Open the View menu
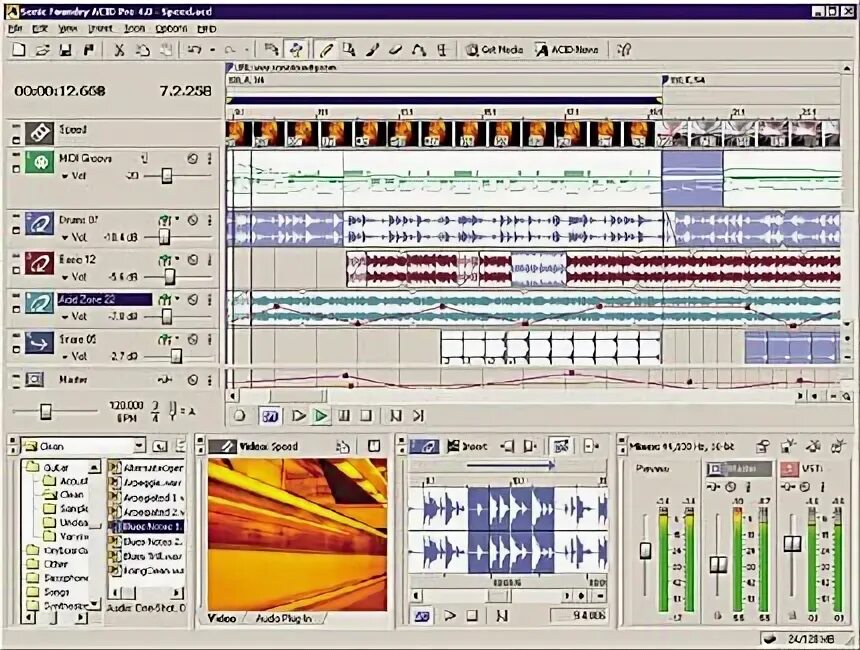 point(67,29)
